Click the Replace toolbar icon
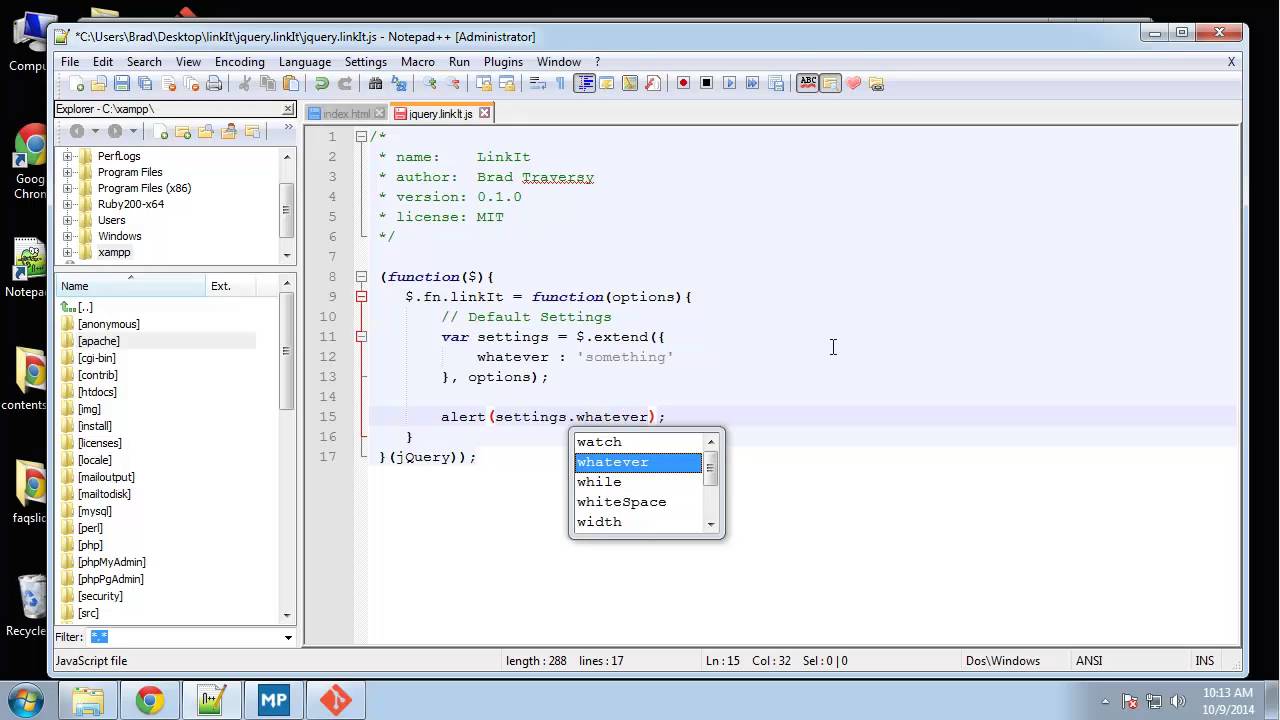Image resolution: width=1280 pixels, height=720 pixels. point(399,83)
